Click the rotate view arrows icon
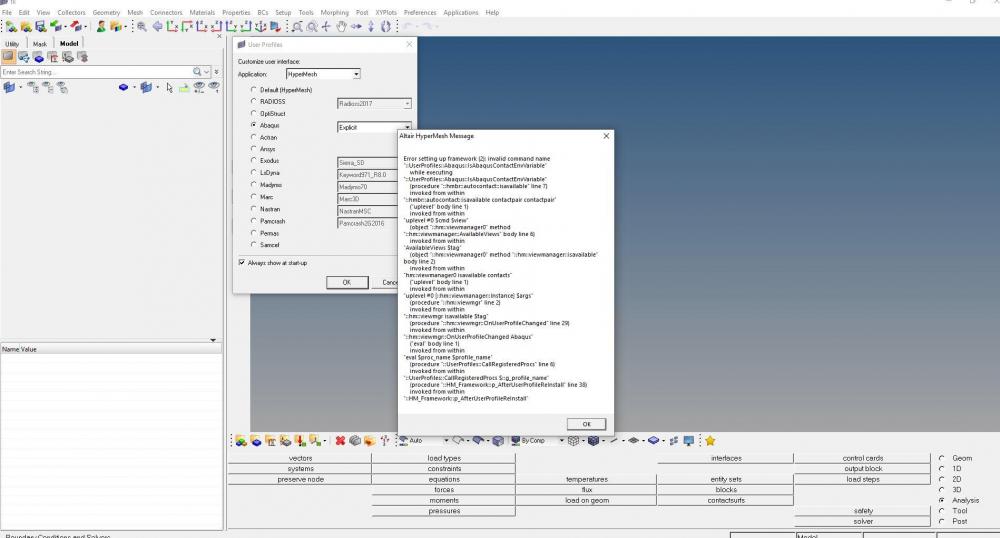1000x538 pixels. click(x=386, y=26)
